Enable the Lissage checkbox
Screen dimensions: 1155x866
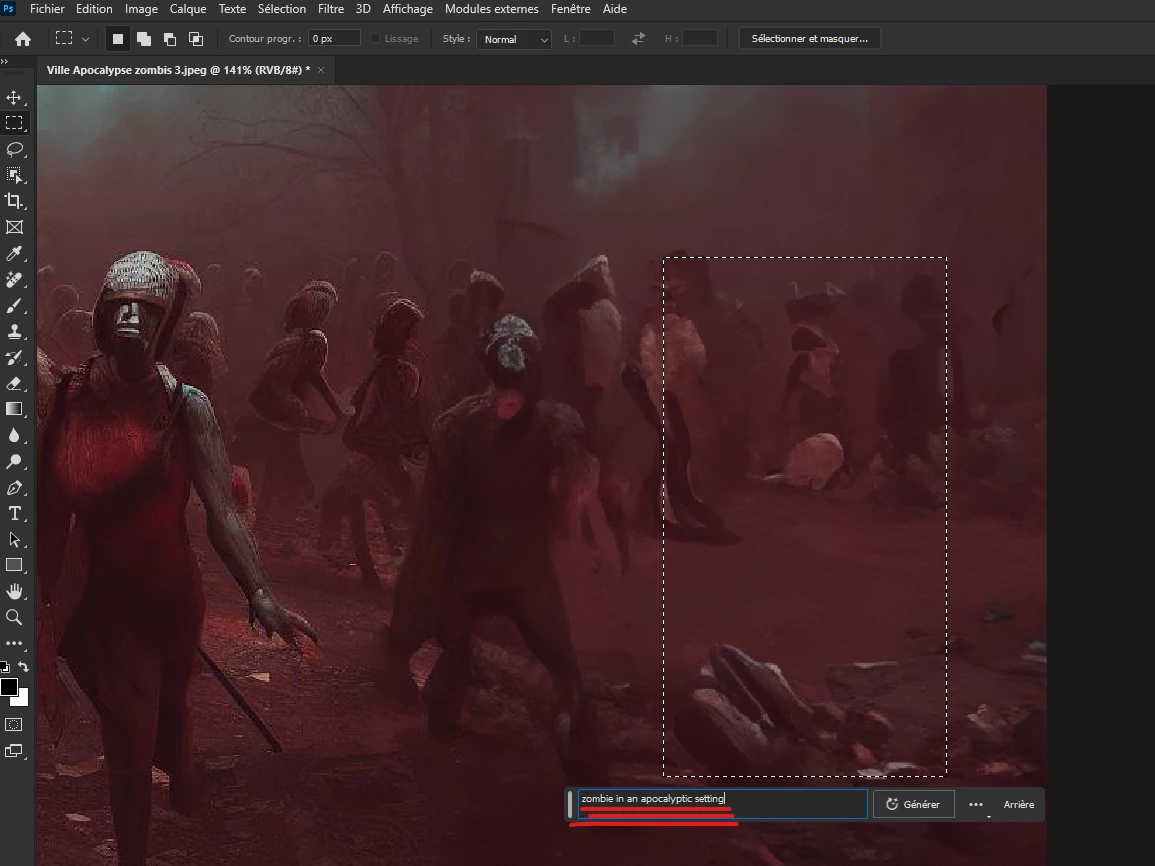pyautogui.click(x=376, y=39)
